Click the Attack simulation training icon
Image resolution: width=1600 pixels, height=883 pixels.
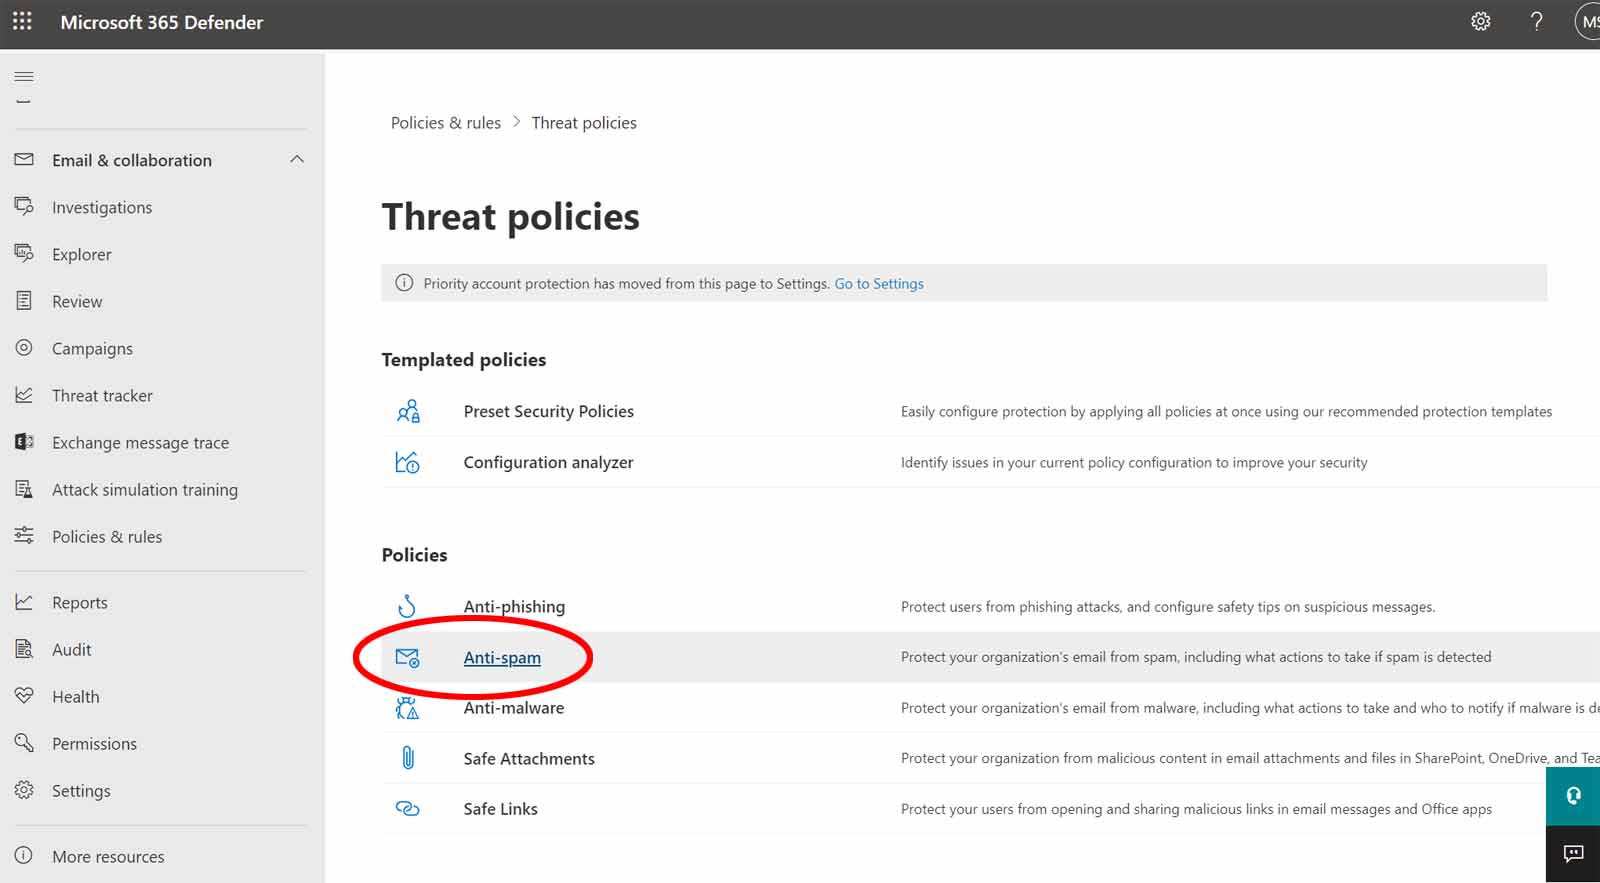pyautogui.click(x=24, y=488)
